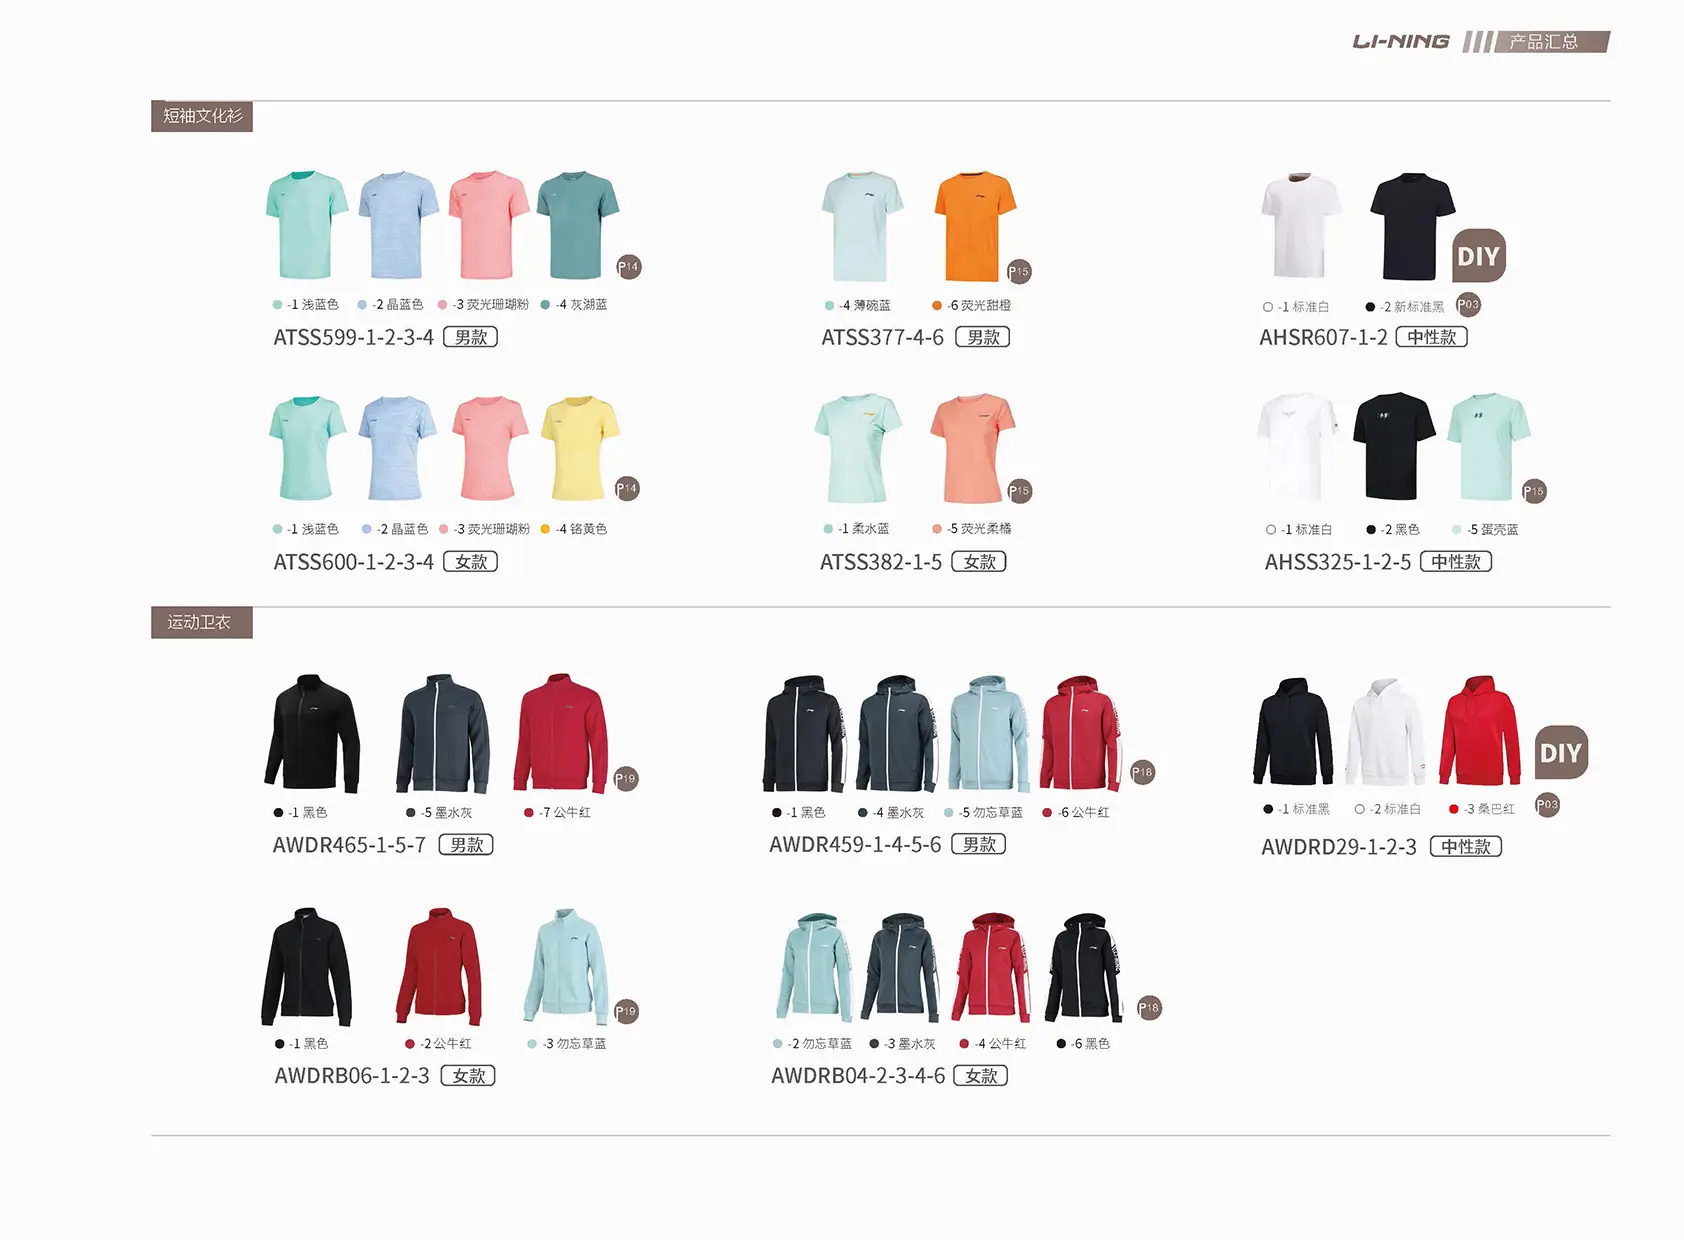Viewport: 1684px width, 1240px height.
Task: Click the DIY badge beside AWDRD29 hoodies
Action: [1561, 753]
